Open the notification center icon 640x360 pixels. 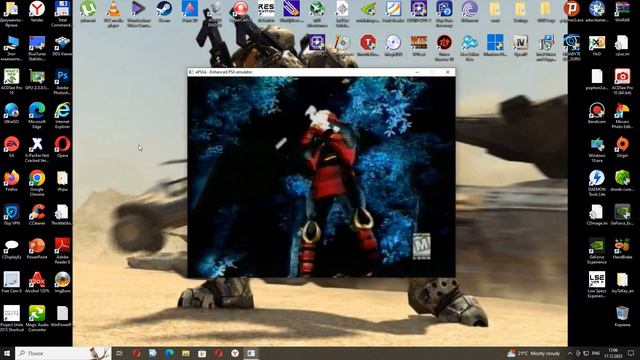coord(631,353)
